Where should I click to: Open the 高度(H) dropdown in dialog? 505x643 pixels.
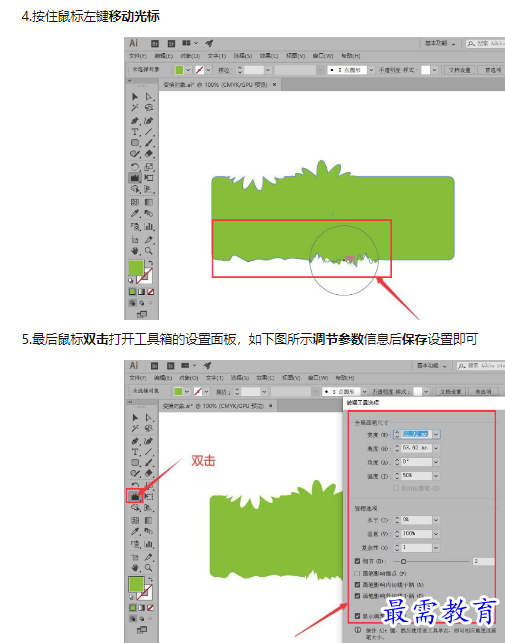coord(436,448)
